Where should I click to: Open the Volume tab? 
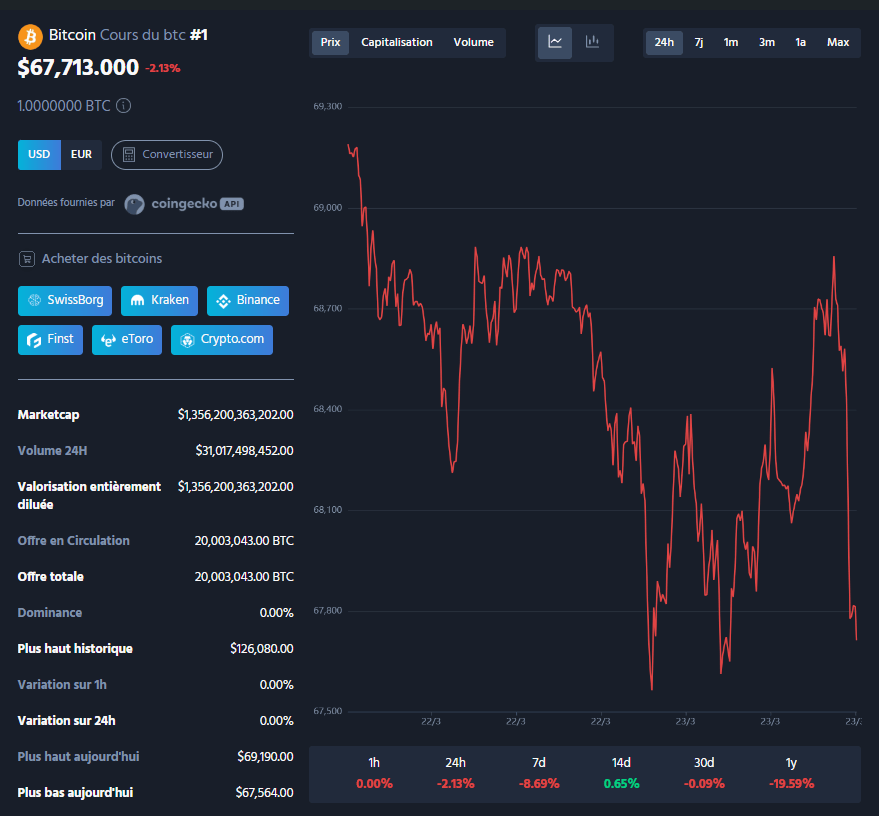(473, 42)
